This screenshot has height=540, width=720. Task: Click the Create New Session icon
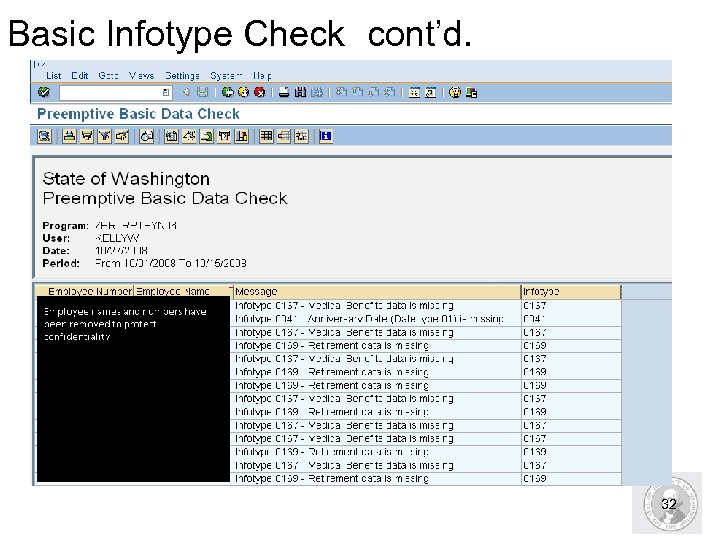coord(414,92)
